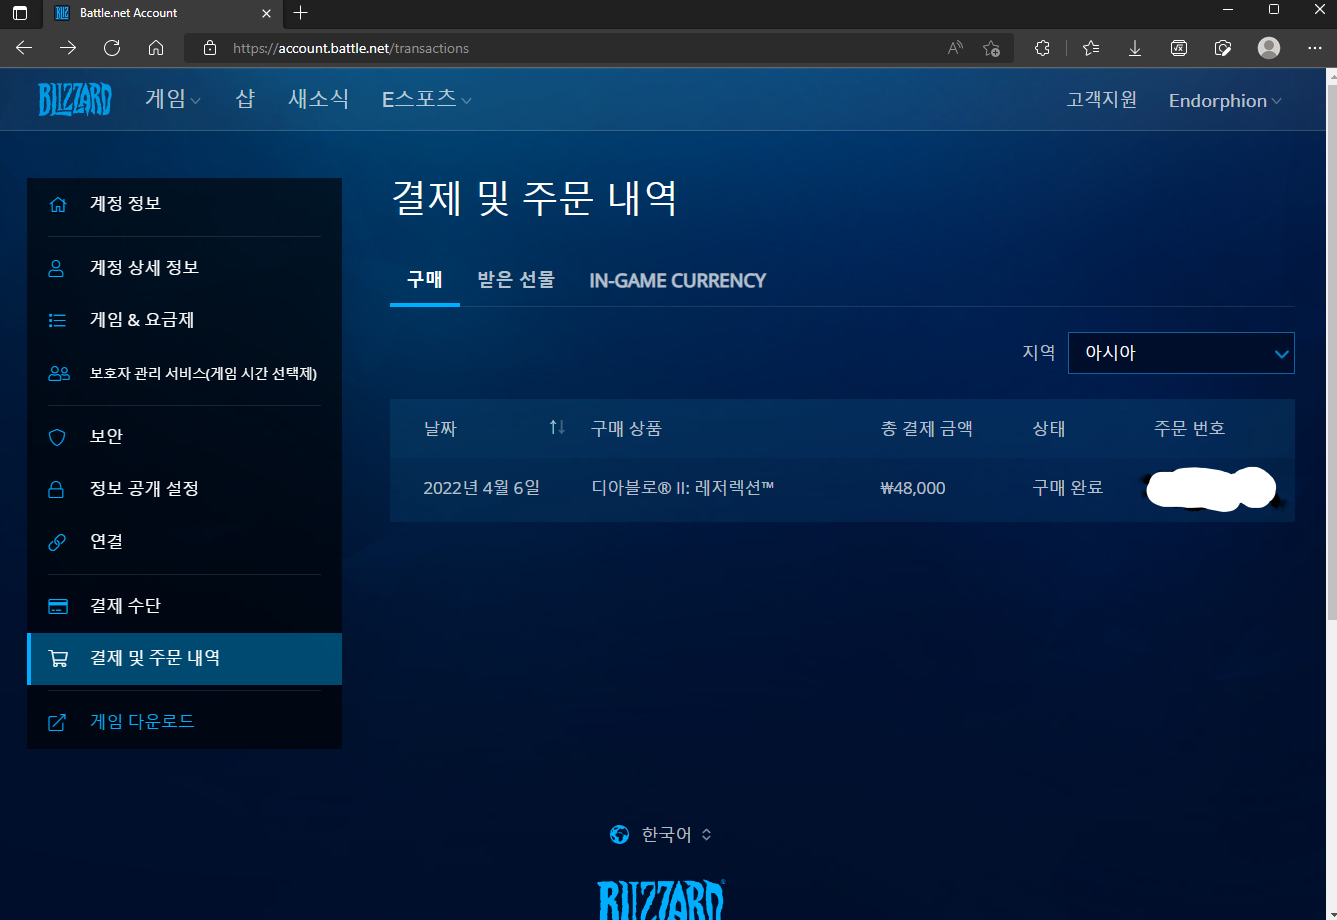Screen dimensions: 1337x920
Task: Click the list icon beside 게임 & 요금제
Action: (x=58, y=320)
